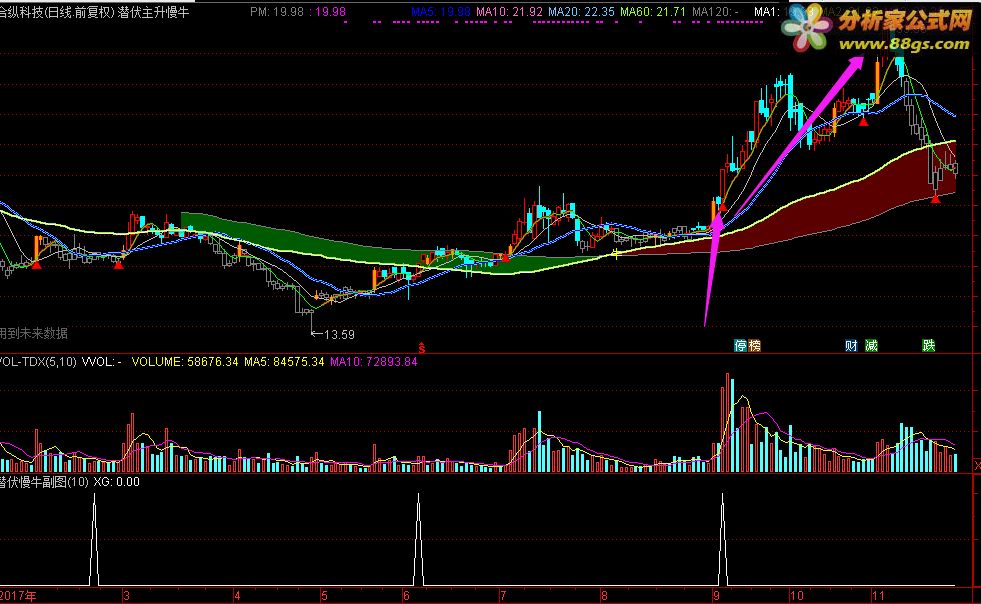Click the XG signal spike near June
Viewport: 981px width, 604px height.
coord(419,538)
